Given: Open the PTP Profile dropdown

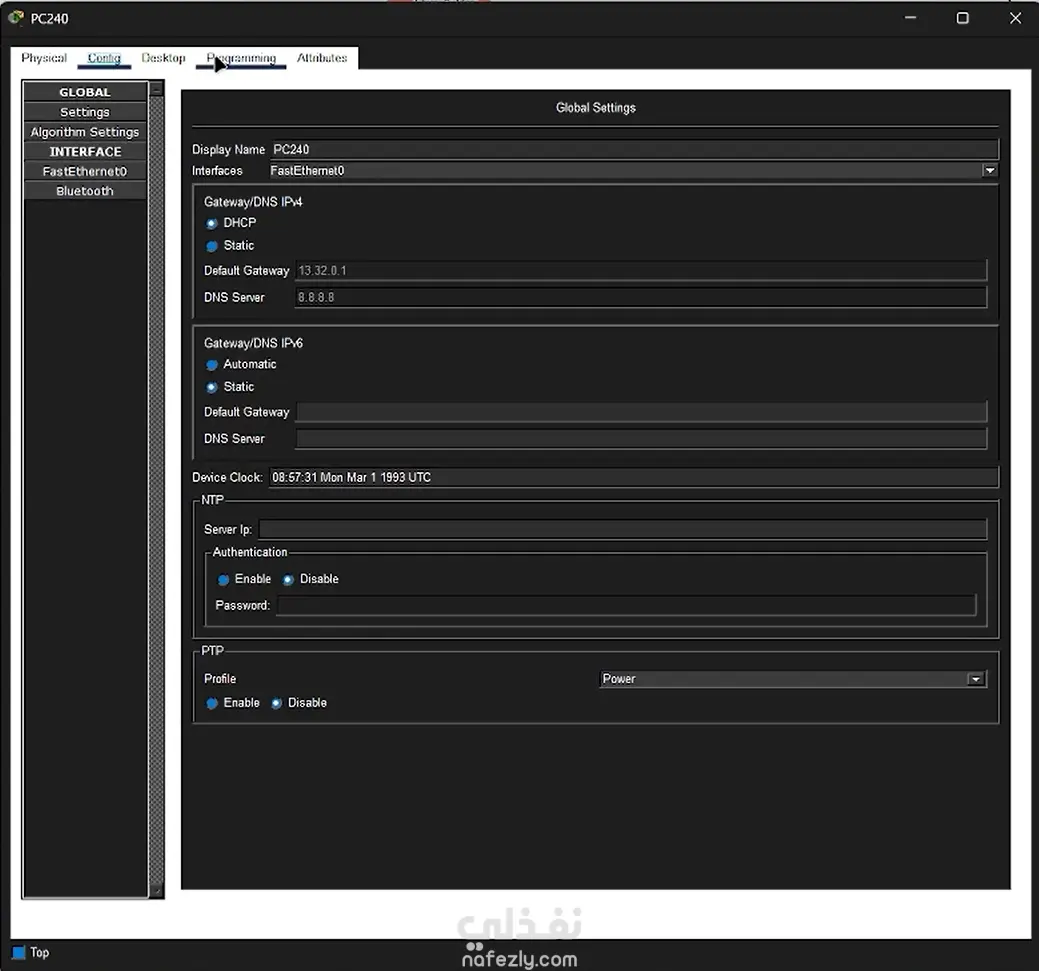Looking at the screenshot, I should pos(793,679).
